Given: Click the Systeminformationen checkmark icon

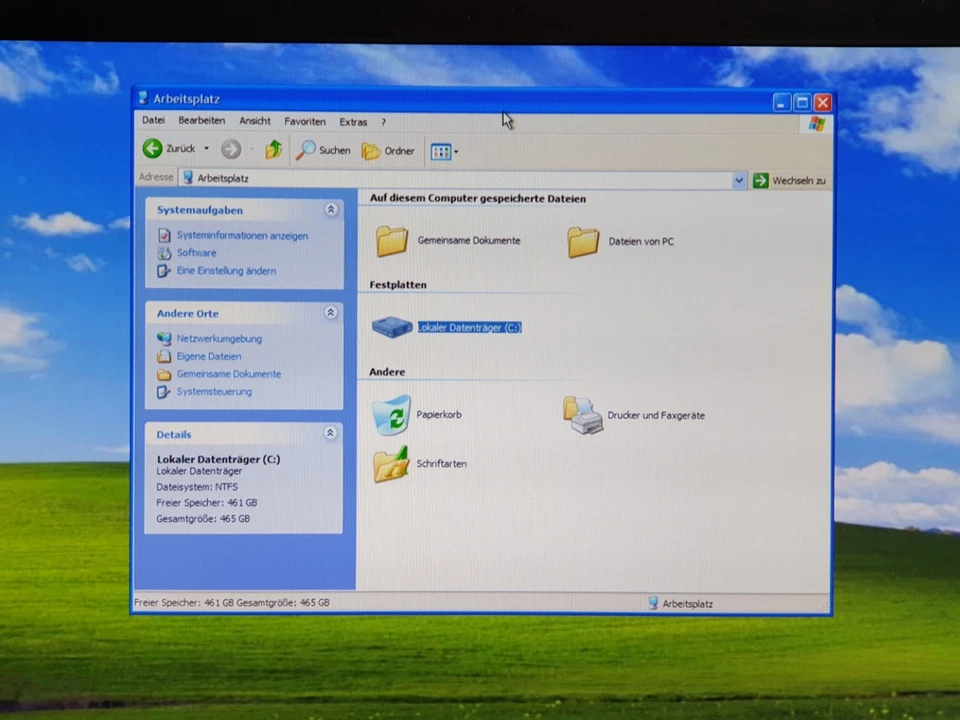Looking at the screenshot, I should [164, 236].
